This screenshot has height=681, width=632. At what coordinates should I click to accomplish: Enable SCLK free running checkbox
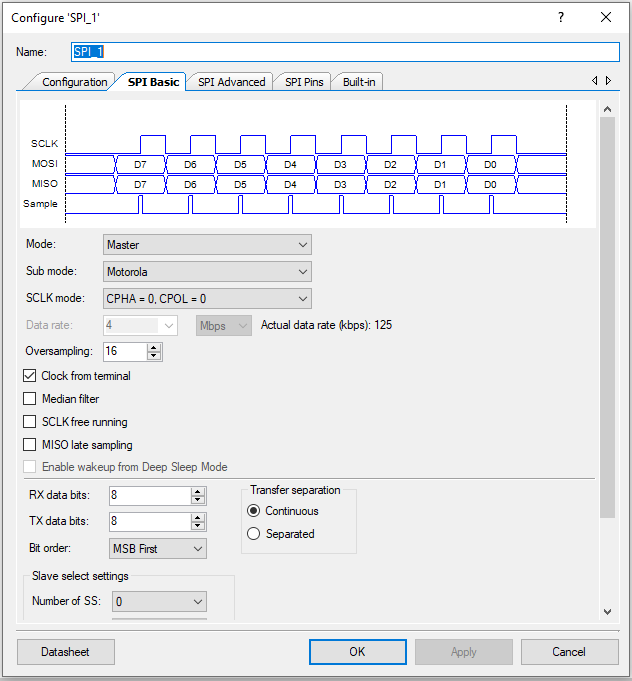click(x=30, y=422)
